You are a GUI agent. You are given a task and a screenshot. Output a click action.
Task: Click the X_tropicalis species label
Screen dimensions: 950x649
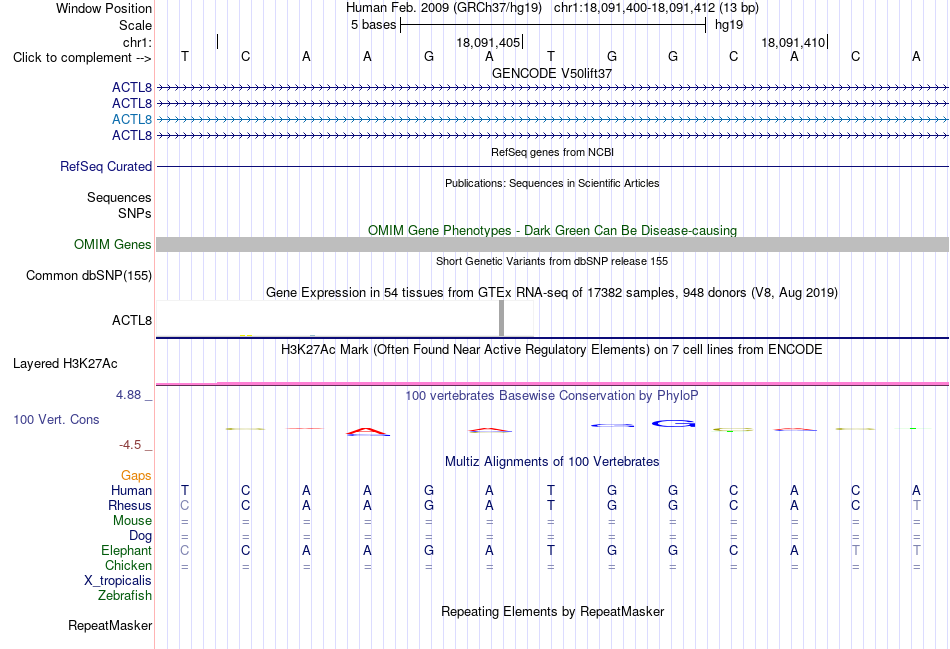tap(118, 581)
